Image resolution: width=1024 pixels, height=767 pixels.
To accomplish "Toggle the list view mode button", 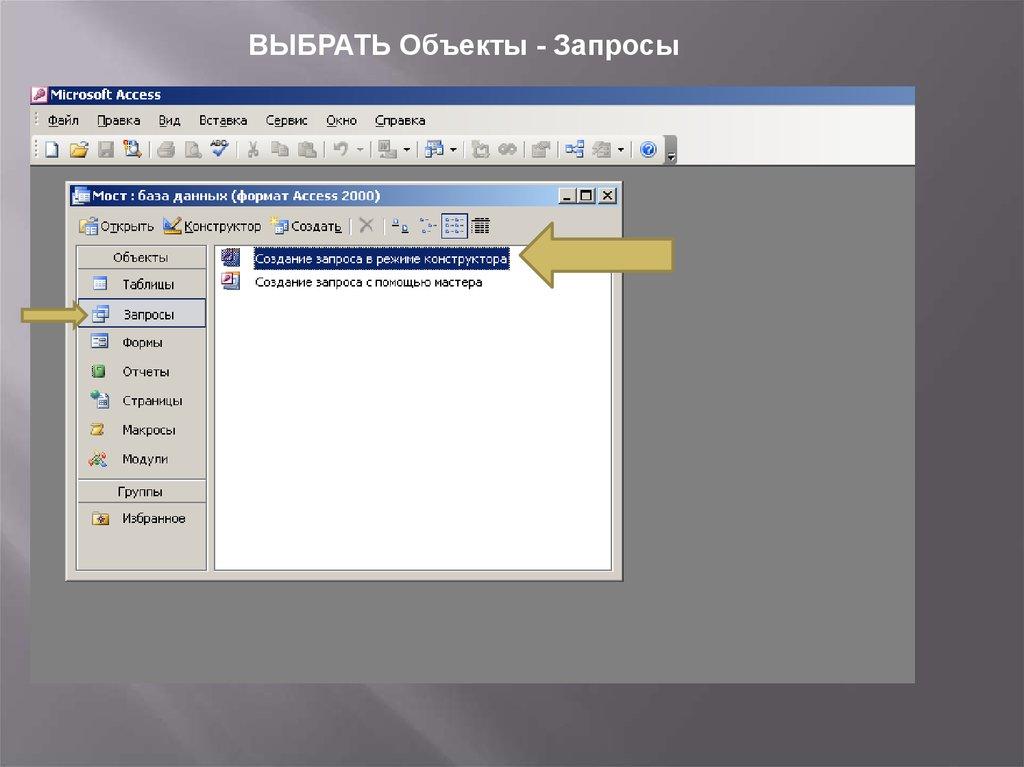I will pyautogui.click(x=454, y=226).
